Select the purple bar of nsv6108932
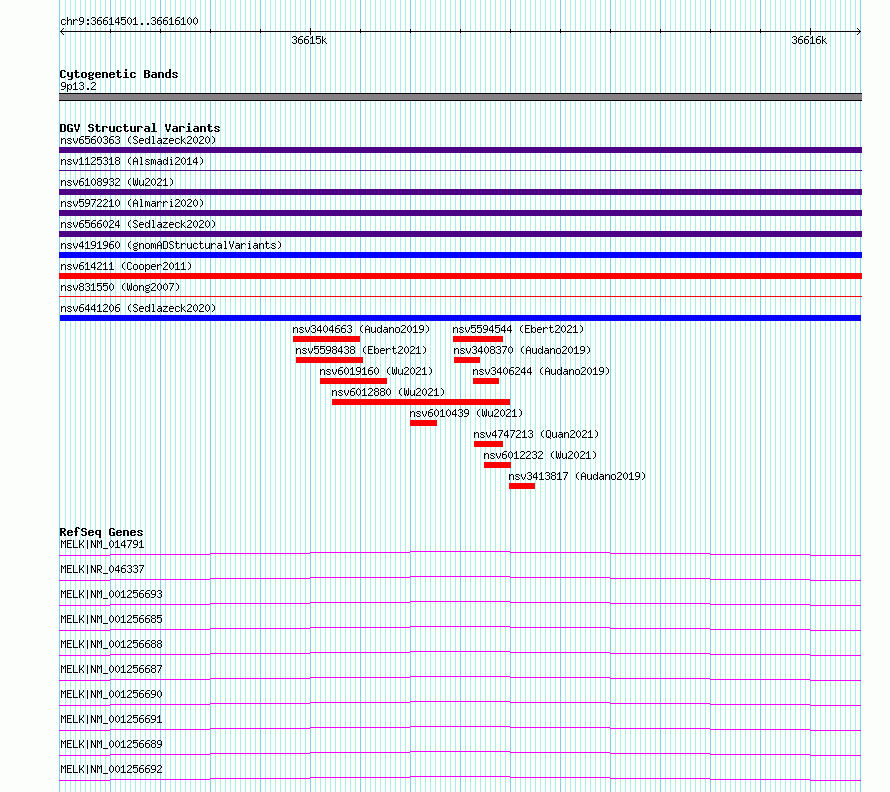This screenshot has height=792, width=890. tap(460, 192)
